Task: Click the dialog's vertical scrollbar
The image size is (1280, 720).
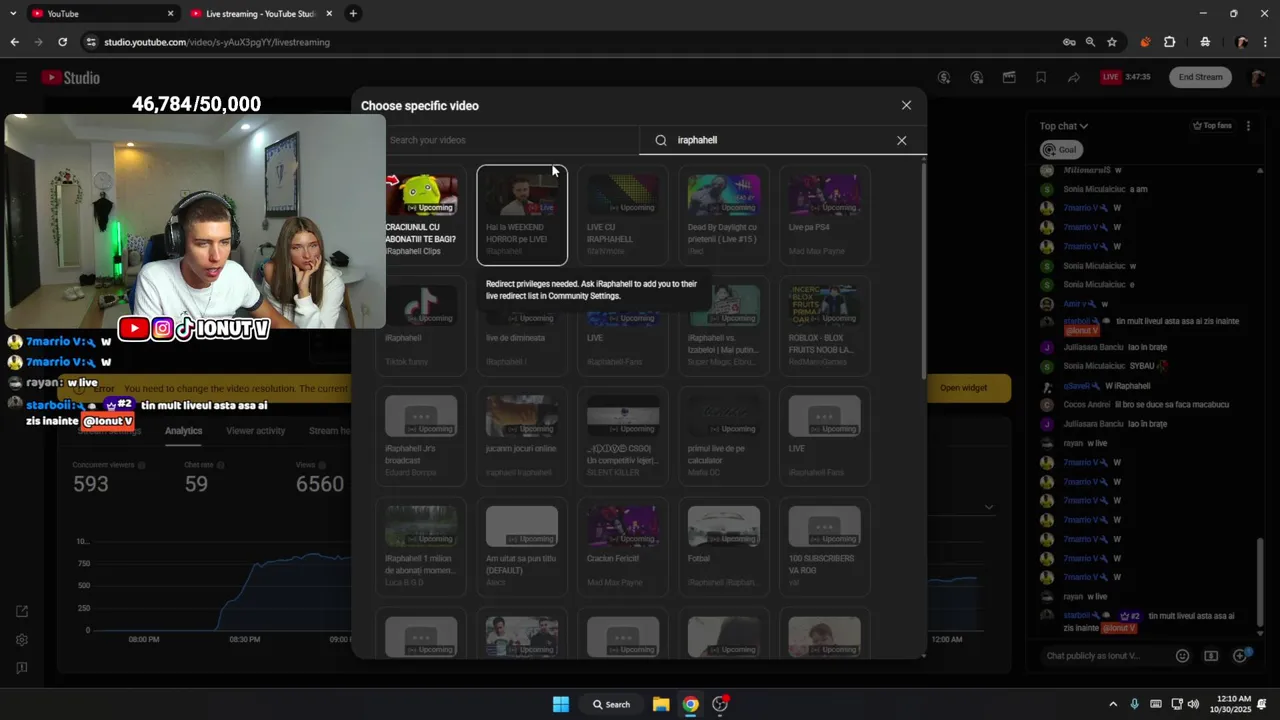Action: coord(923,270)
